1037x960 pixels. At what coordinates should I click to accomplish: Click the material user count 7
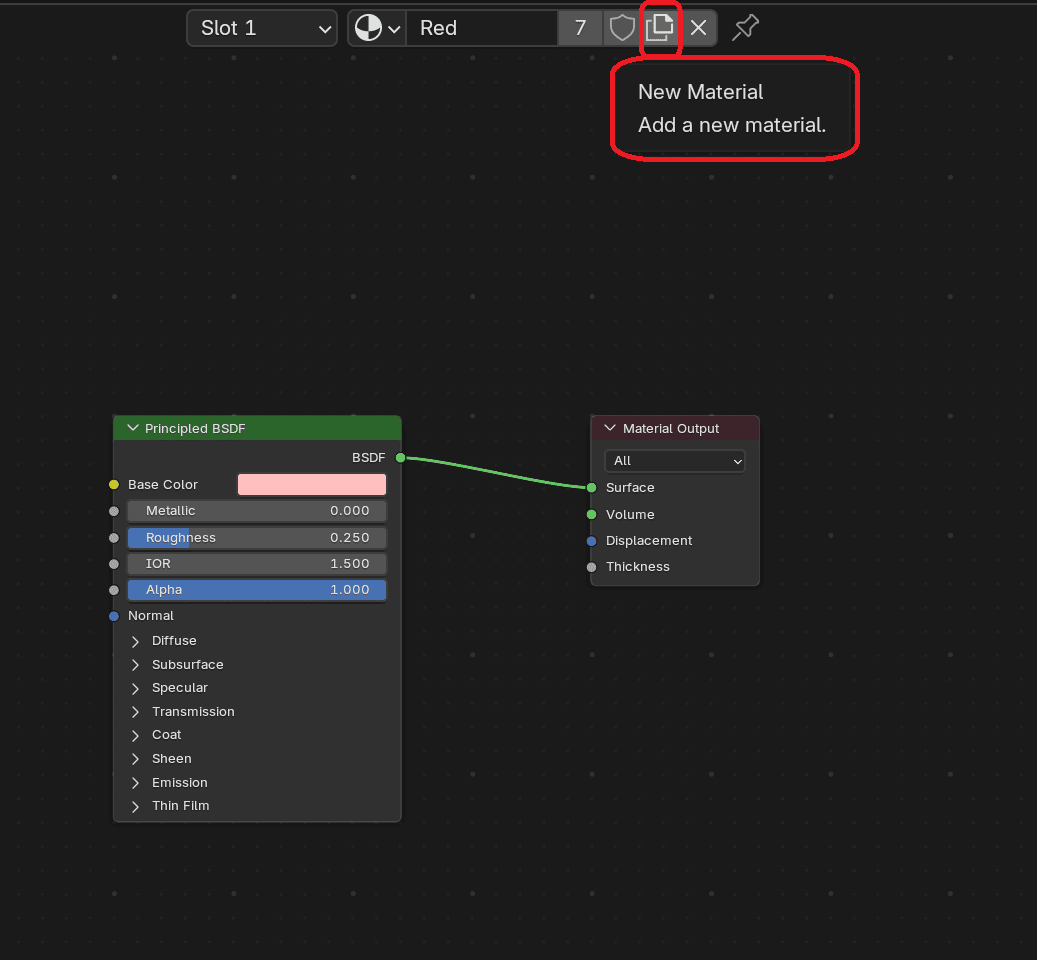pos(580,28)
